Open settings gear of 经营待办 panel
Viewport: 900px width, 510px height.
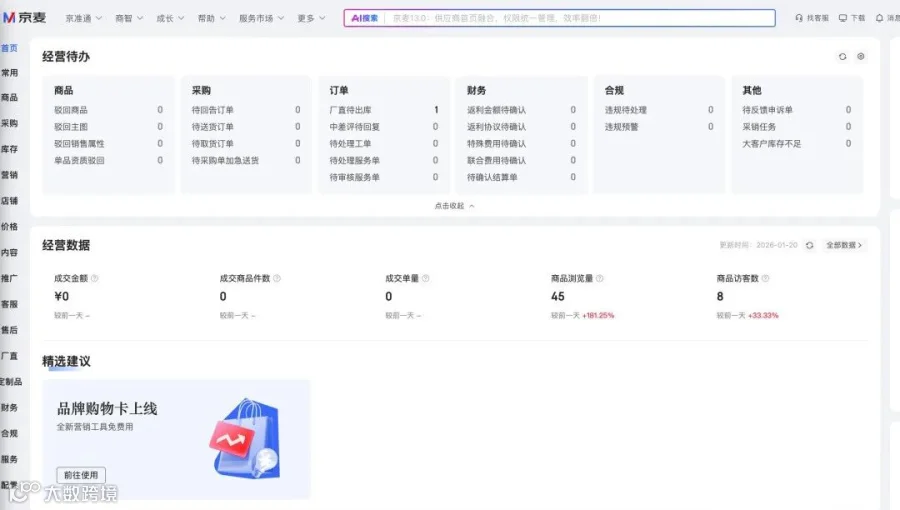click(860, 56)
